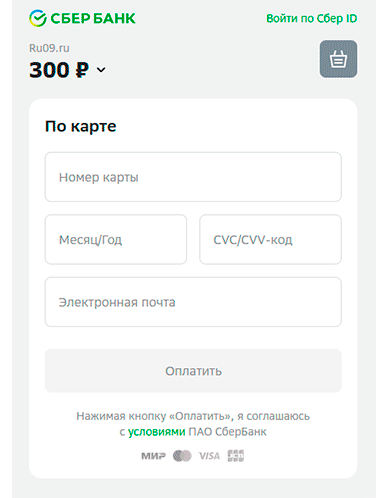Click the Mastercard logo

(x=182, y=456)
